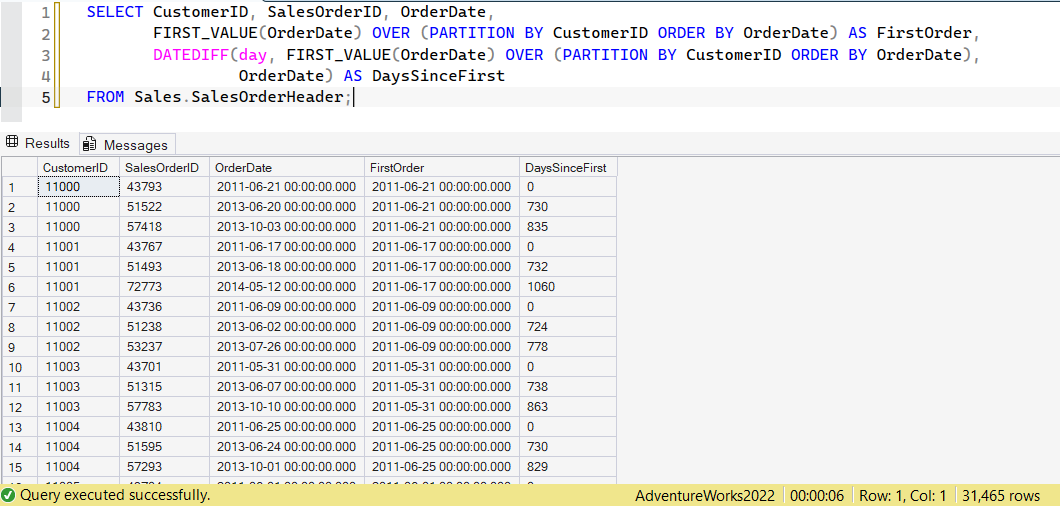Screen dimensions: 1060x506
Task: Click line number 3 in editor gutter
Action: [45, 55]
